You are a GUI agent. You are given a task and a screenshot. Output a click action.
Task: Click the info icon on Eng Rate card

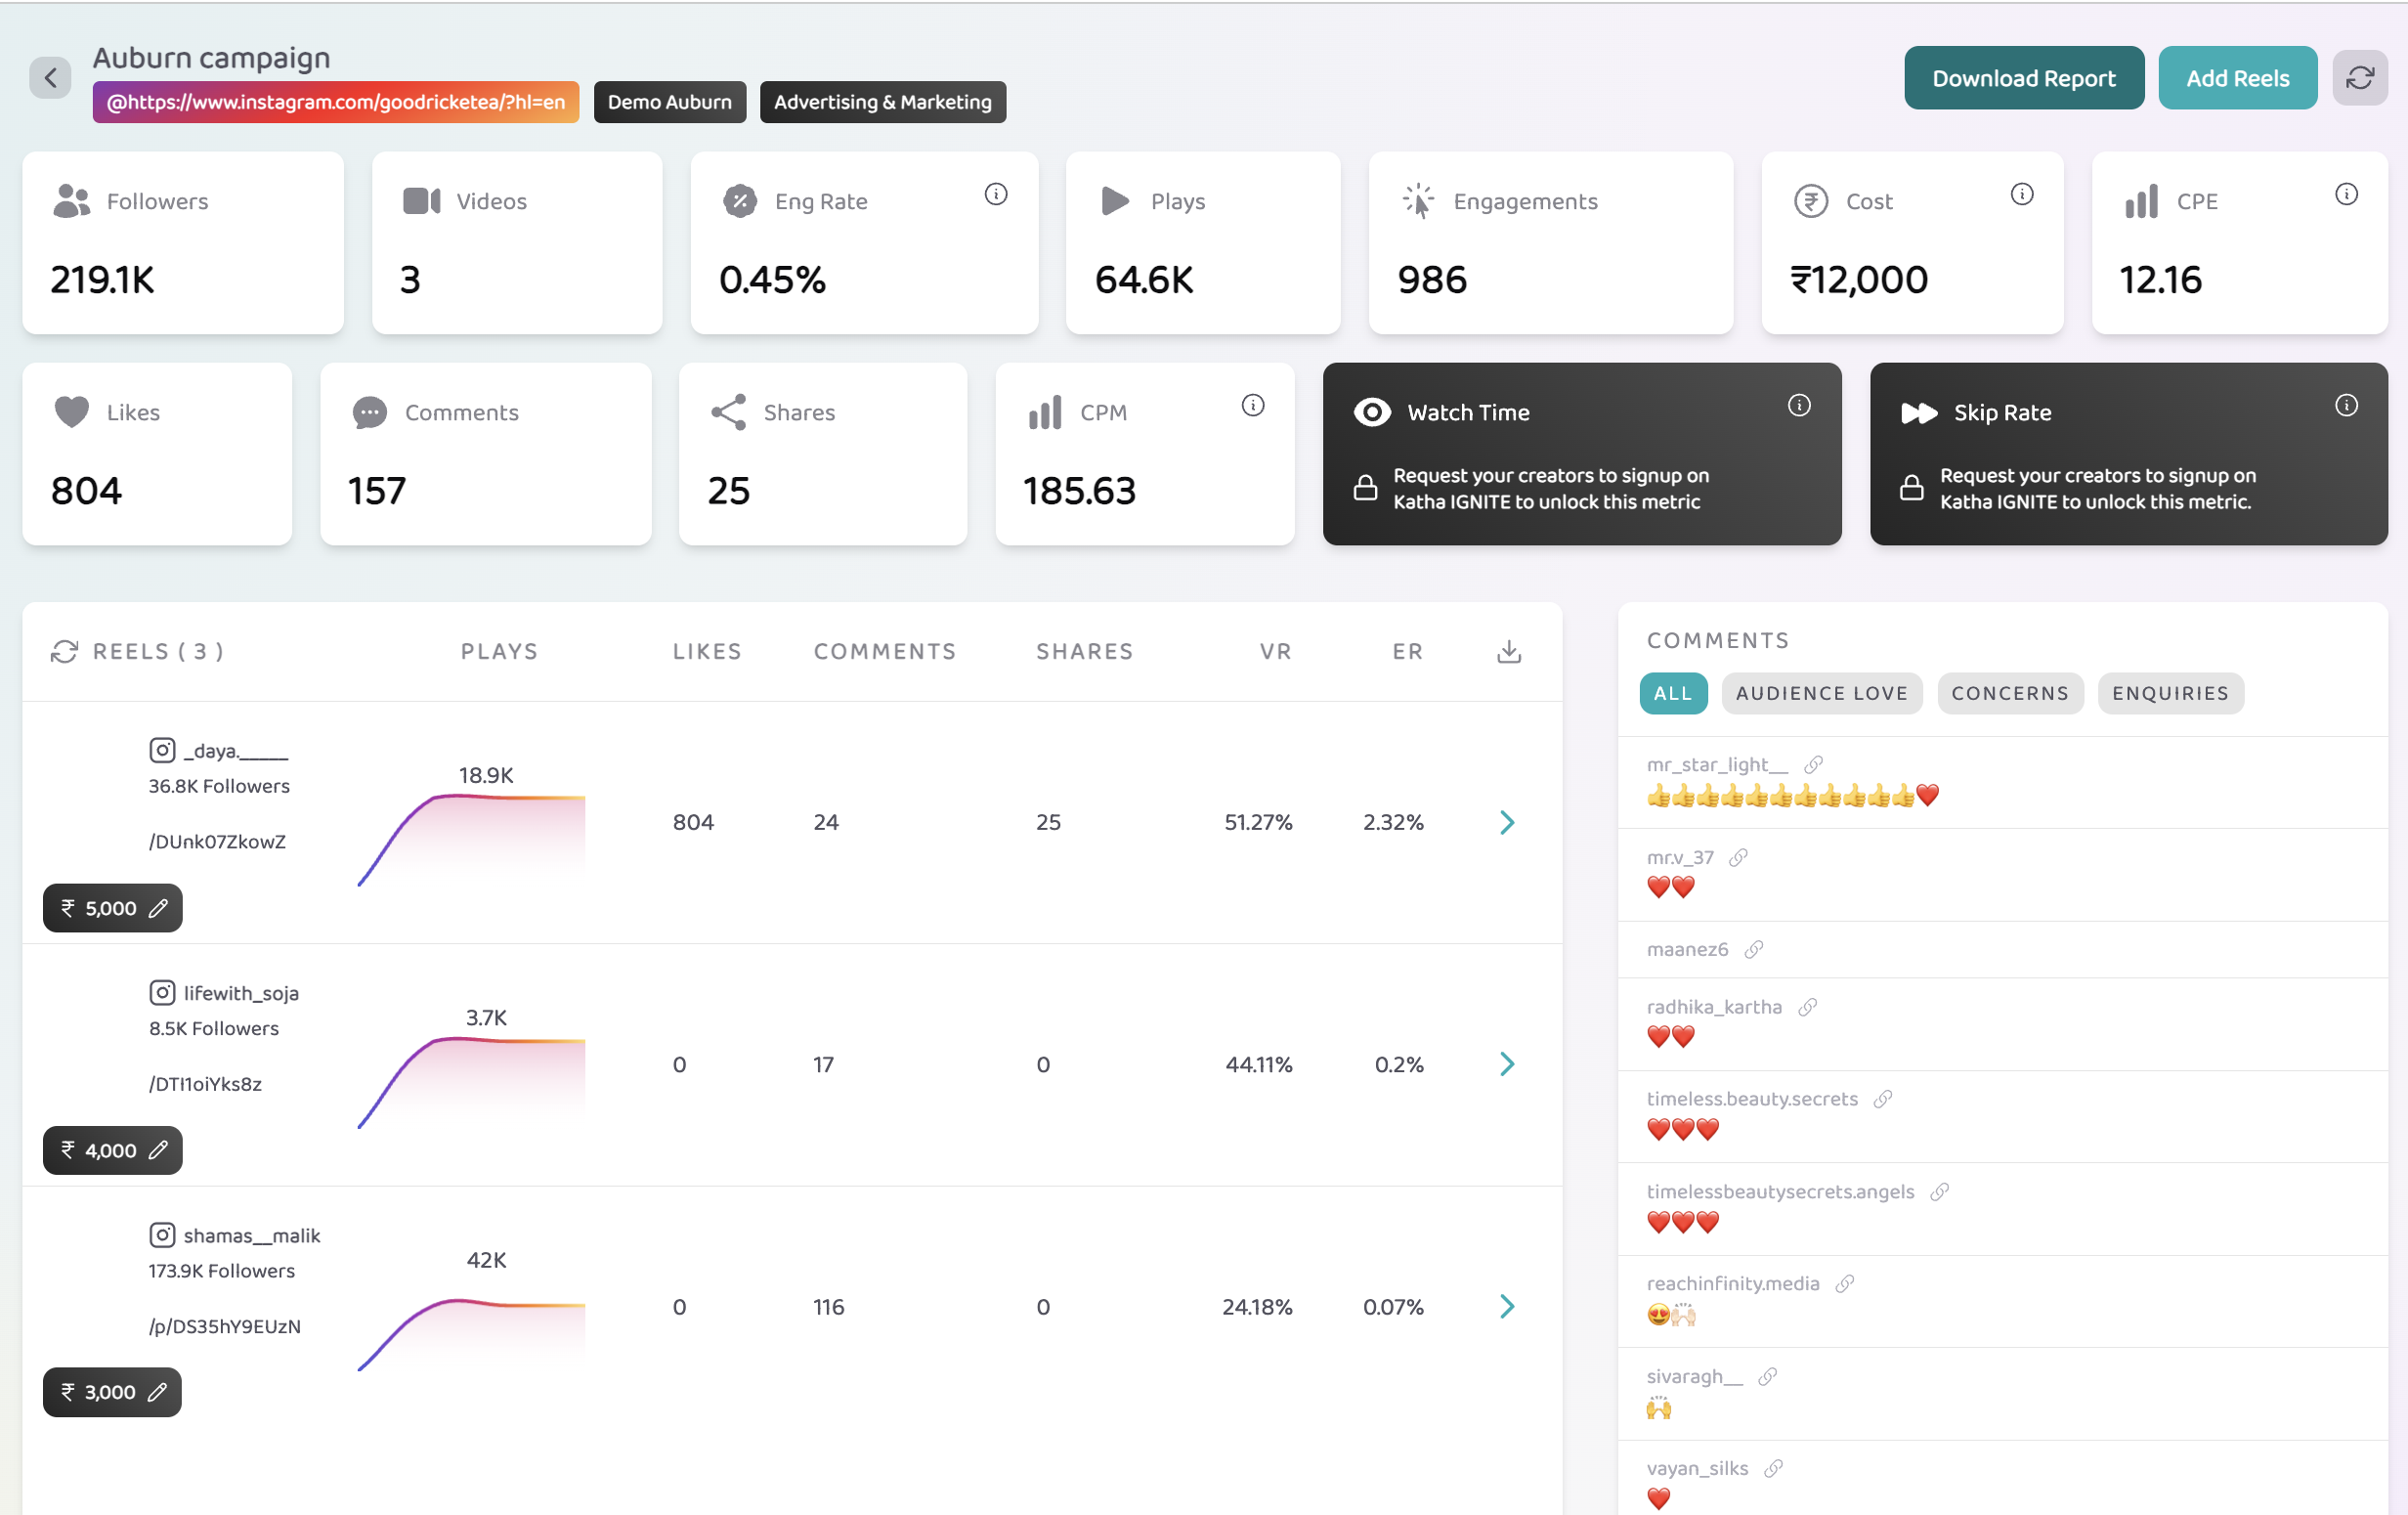pos(995,194)
